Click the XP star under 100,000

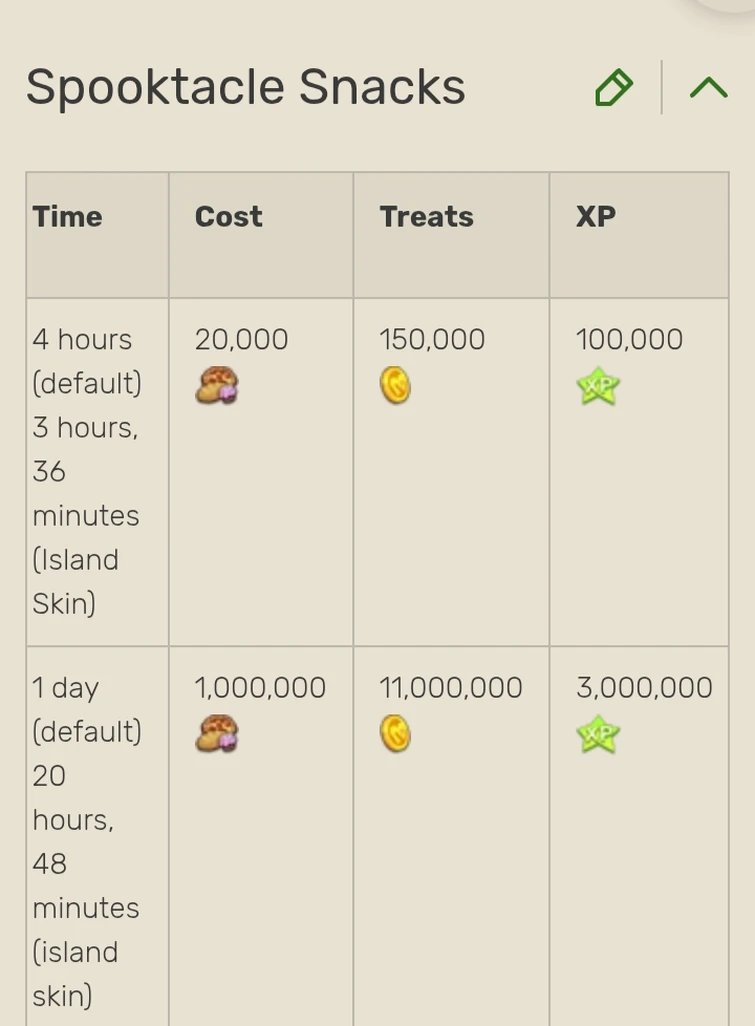pos(598,386)
